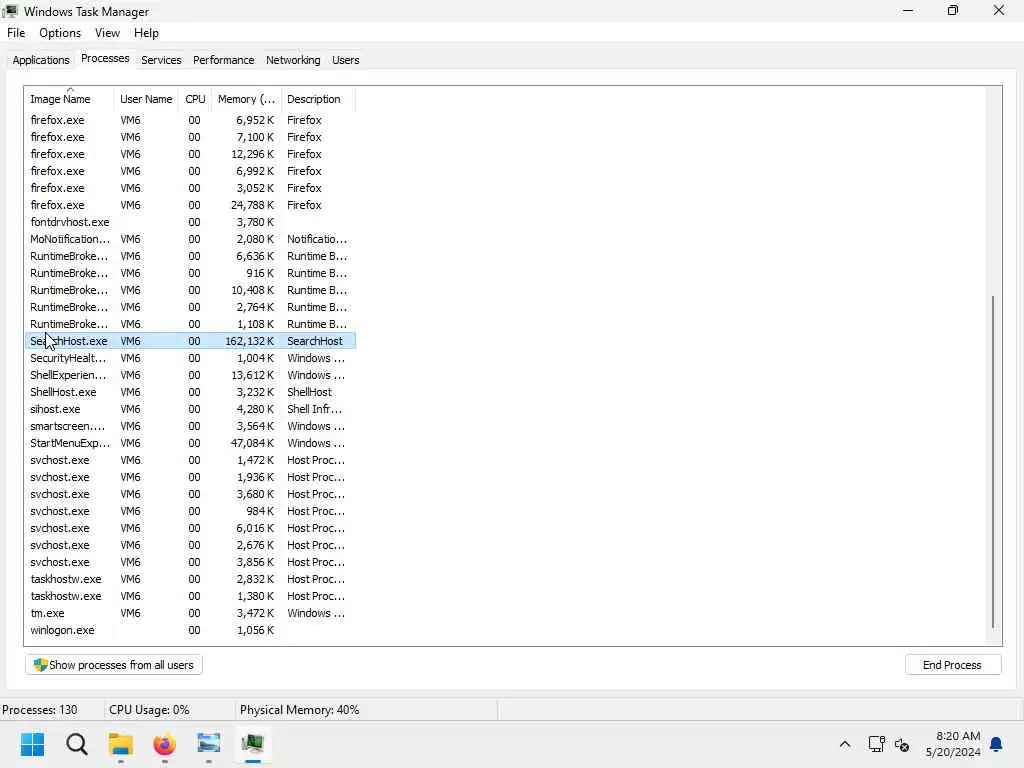This screenshot has height=768, width=1024.
Task: Select the ShellExperience process row
Action: pyautogui.click(x=190, y=375)
